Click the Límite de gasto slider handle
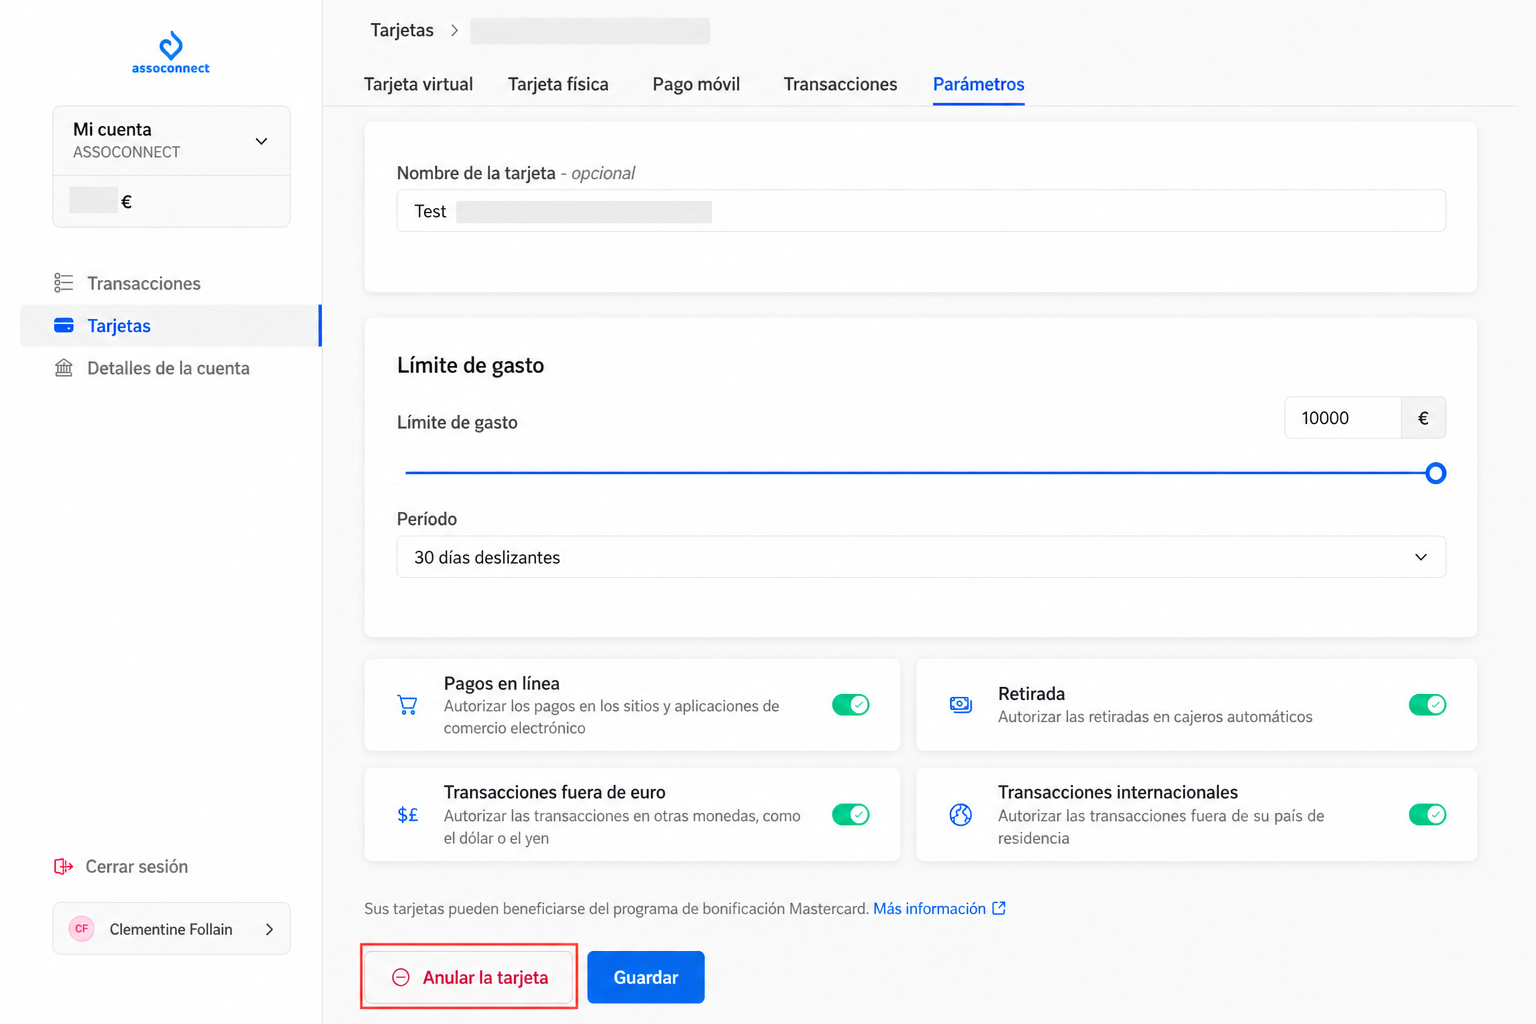1536x1024 pixels. [1435, 473]
